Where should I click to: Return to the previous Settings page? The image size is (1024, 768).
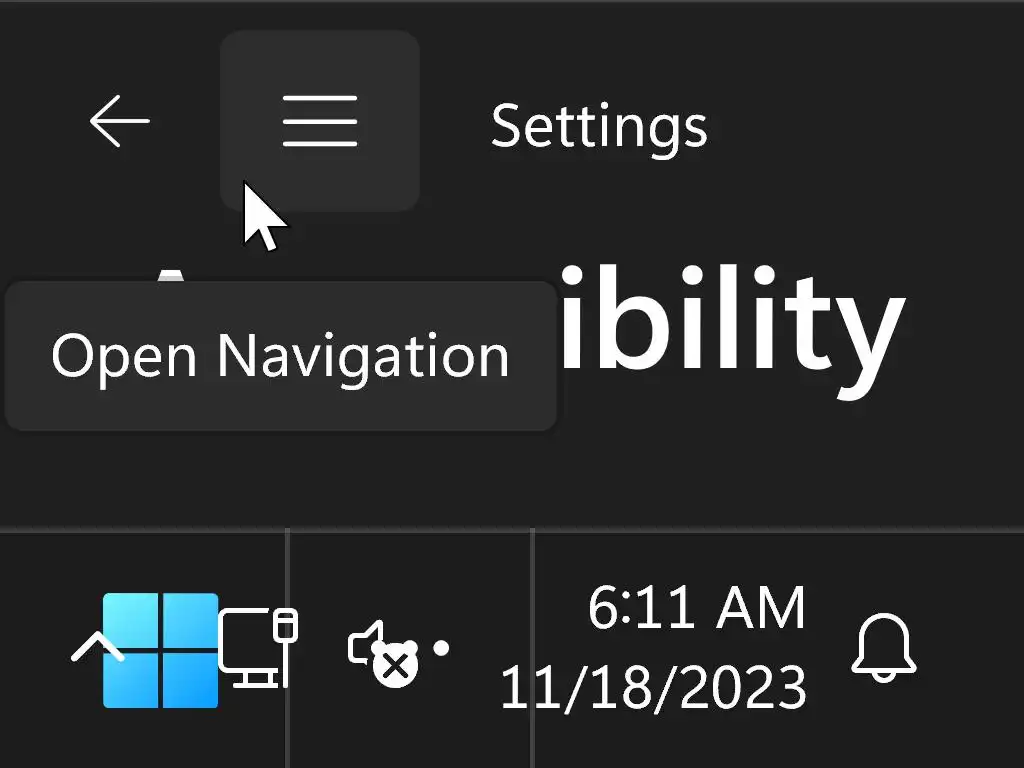(x=119, y=122)
